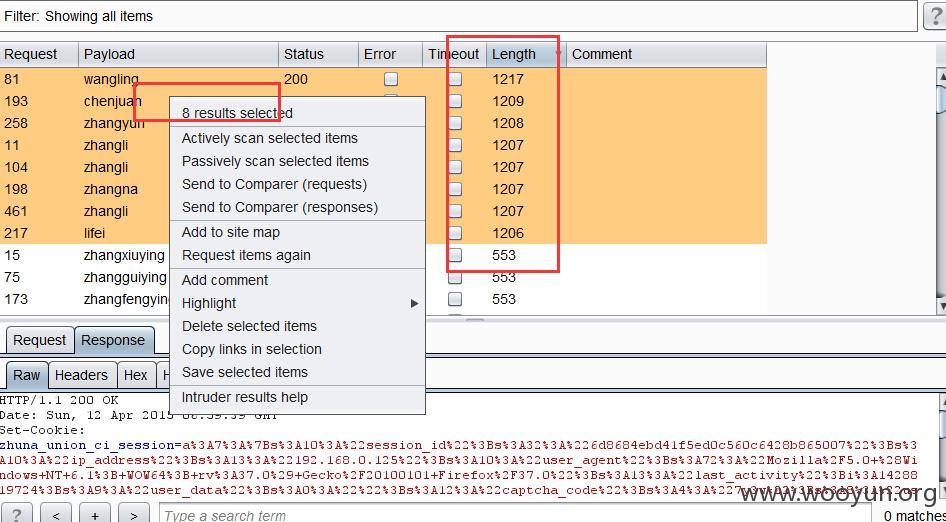The image size is (946, 522).
Task: Click status 200 in wangling row
Action: tap(296, 79)
